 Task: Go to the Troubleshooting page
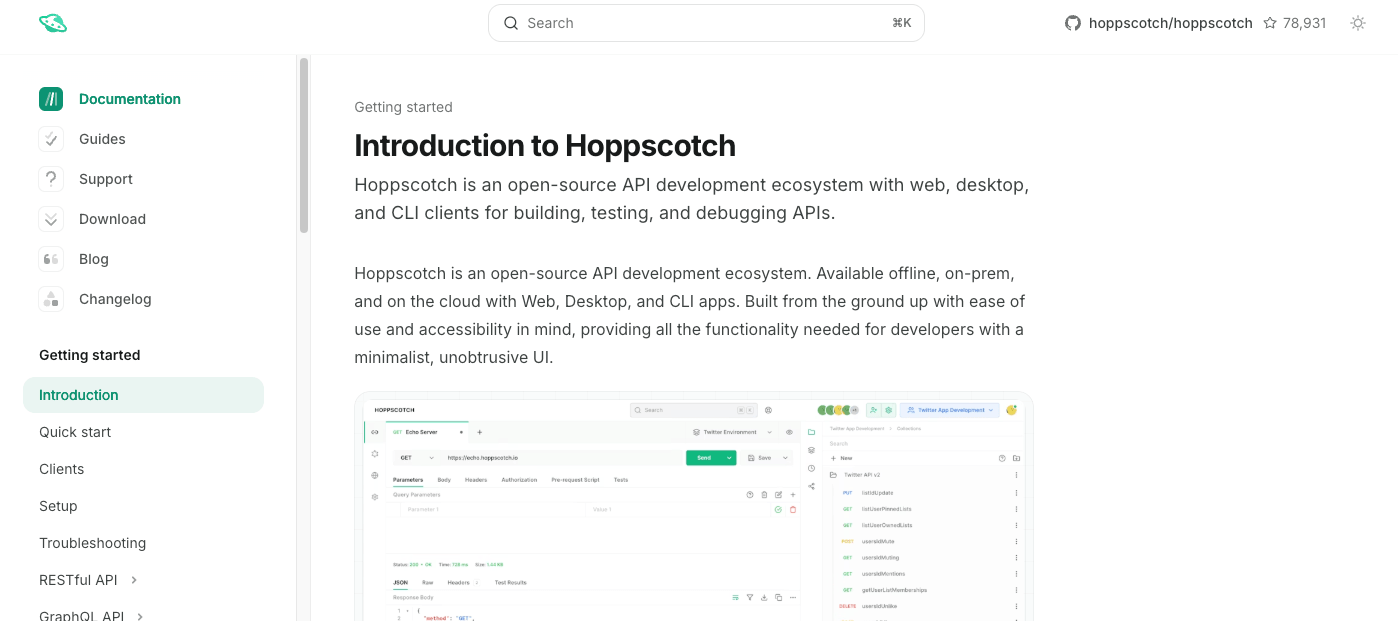92,543
